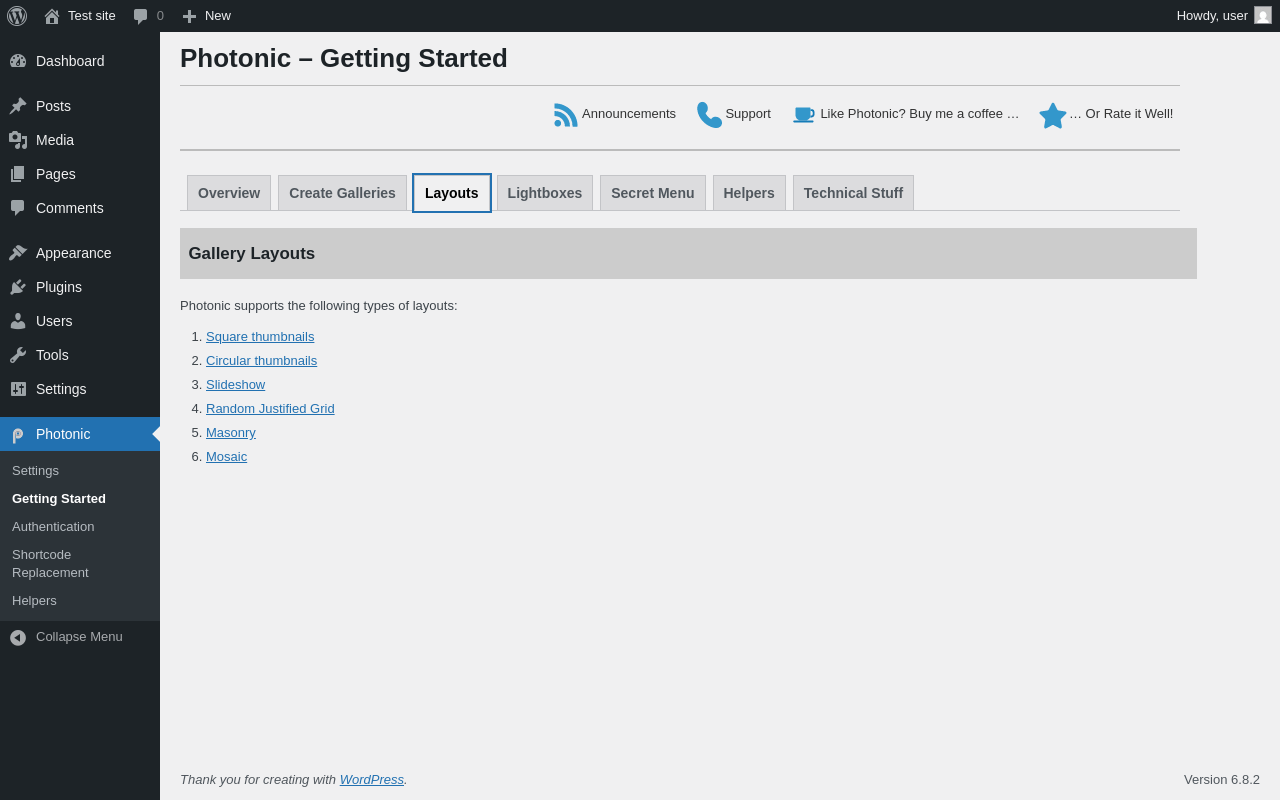This screenshot has width=1280, height=800.
Task: Click the Version 6.8.2 footer text
Action: 1222,780
